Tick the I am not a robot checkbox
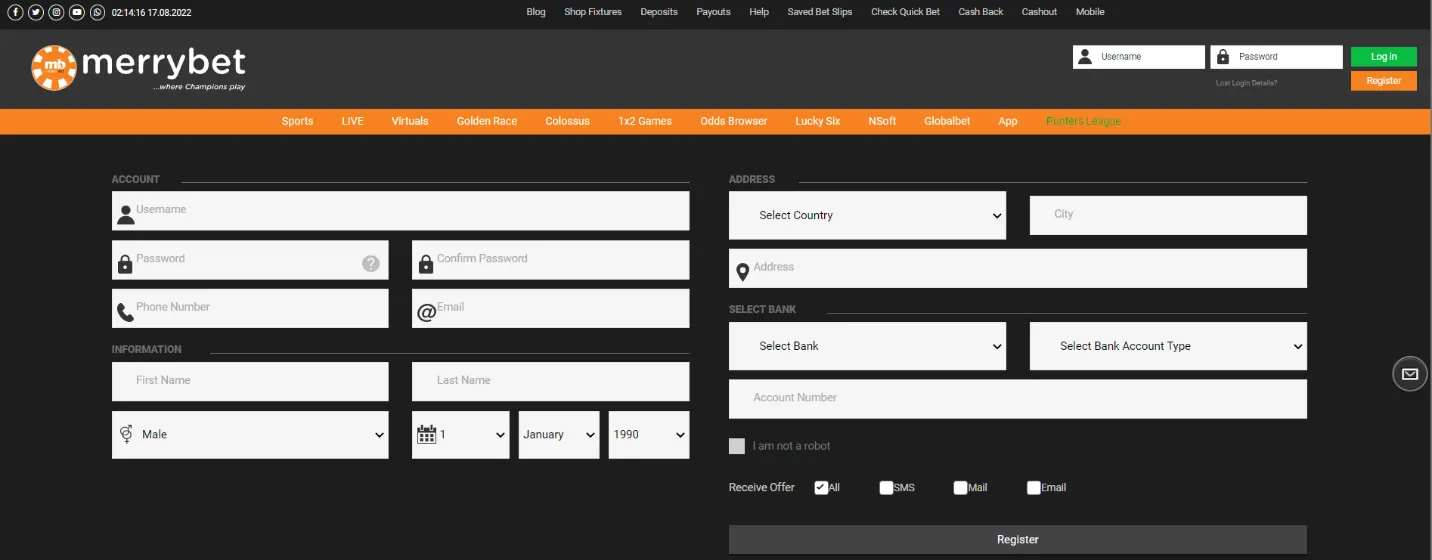Viewport: 1432px width, 560px height. click(737, 446)
